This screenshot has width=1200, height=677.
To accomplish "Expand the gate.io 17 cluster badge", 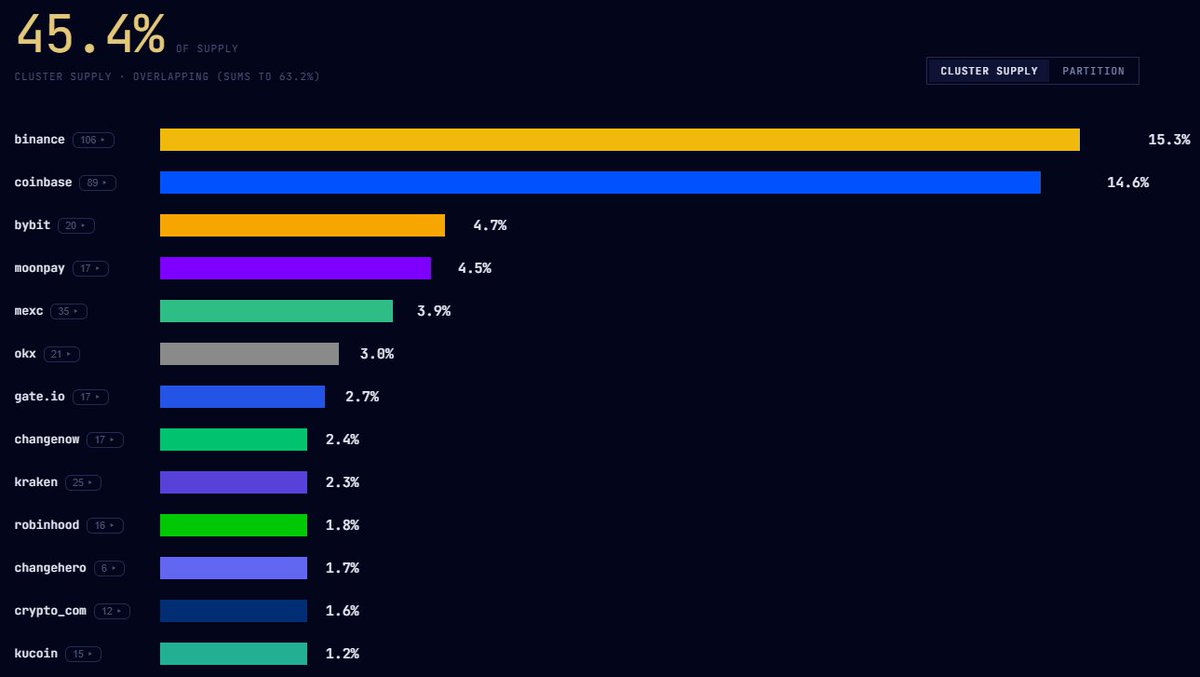I will 91,397.
